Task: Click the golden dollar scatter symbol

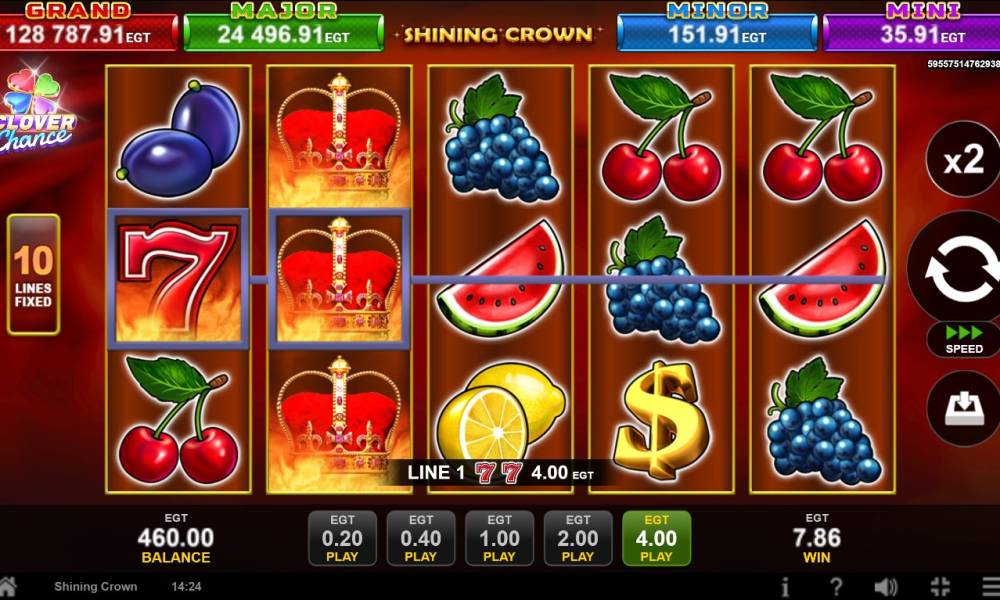Action: click(x=661, y=420)
